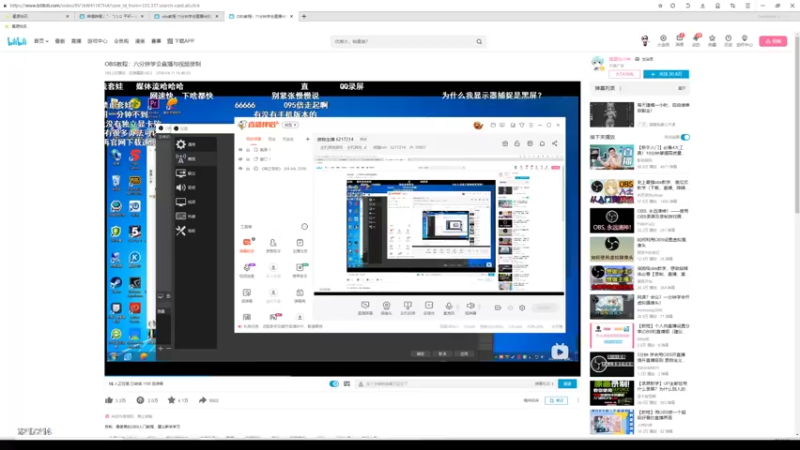The height and width of the screenshot is (450, 800).
Task: Open 会员购 in the top navigation
Action: click(x=121, y=41)
